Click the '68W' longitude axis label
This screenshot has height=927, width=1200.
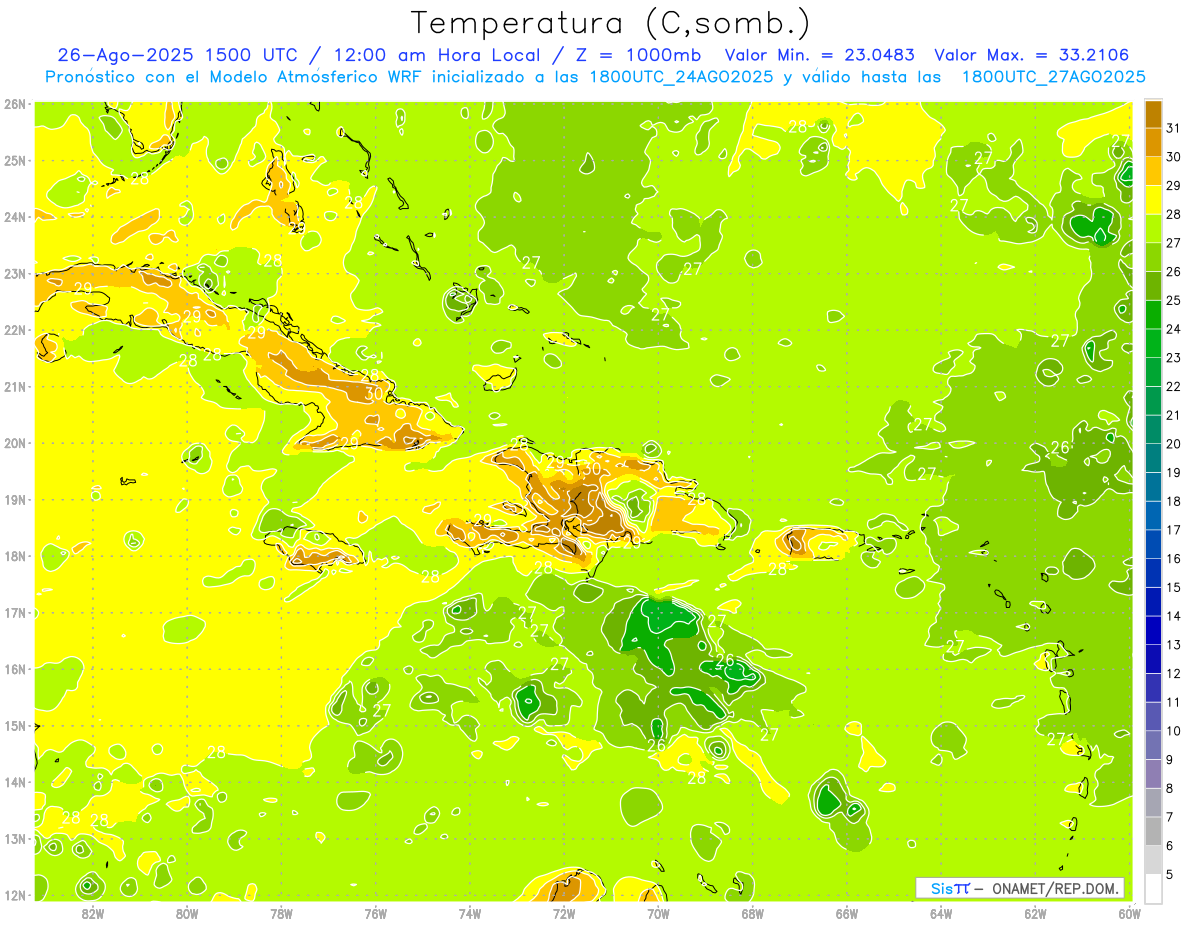[x=752, y=913]
